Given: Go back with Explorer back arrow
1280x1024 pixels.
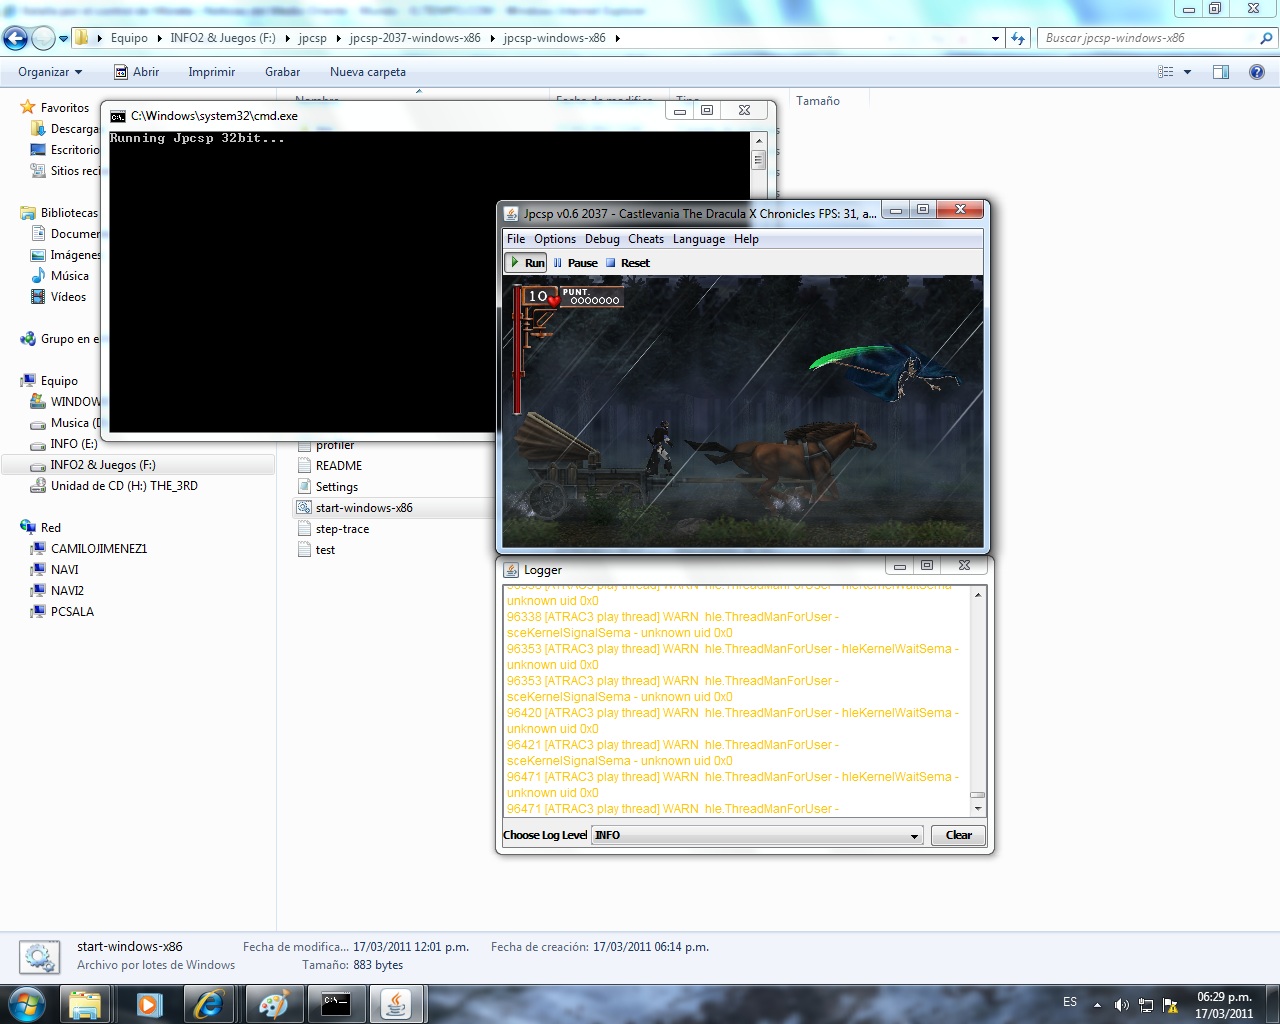Looking at the screenshot, I should 16,38.
